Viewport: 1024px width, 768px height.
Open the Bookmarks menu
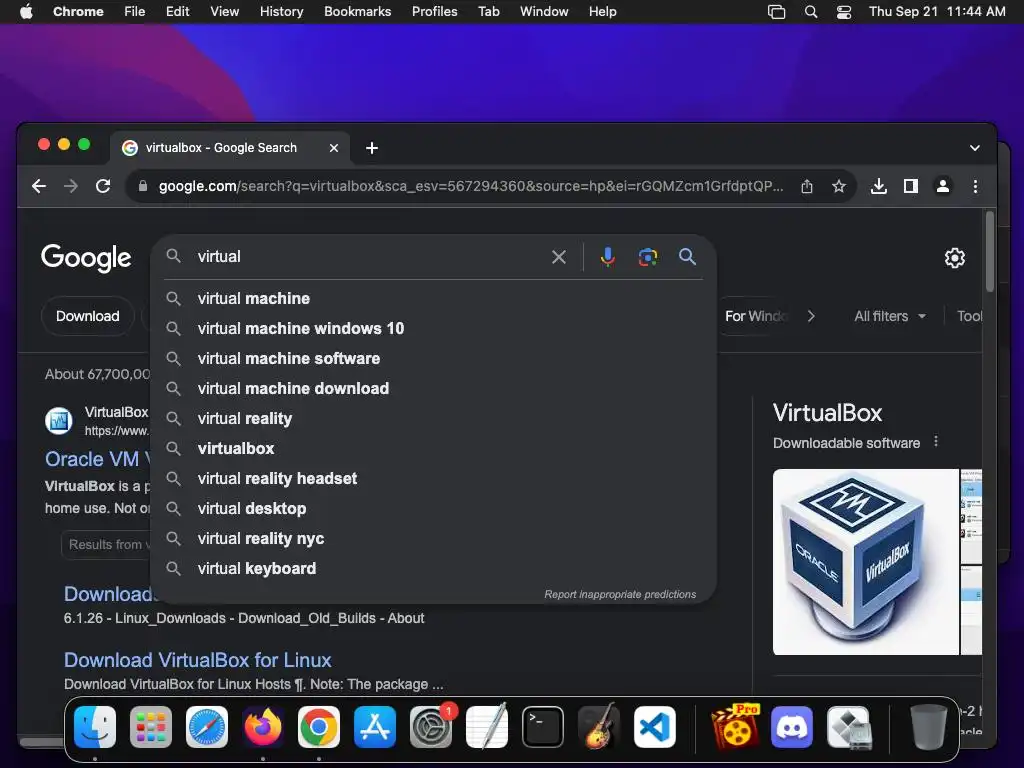pos(357,12)
